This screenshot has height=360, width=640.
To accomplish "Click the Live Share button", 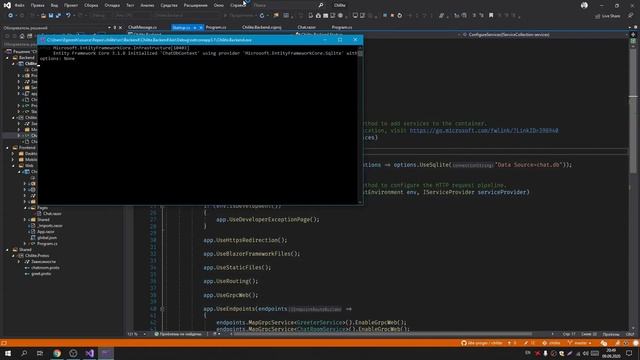I will (607, 16).
